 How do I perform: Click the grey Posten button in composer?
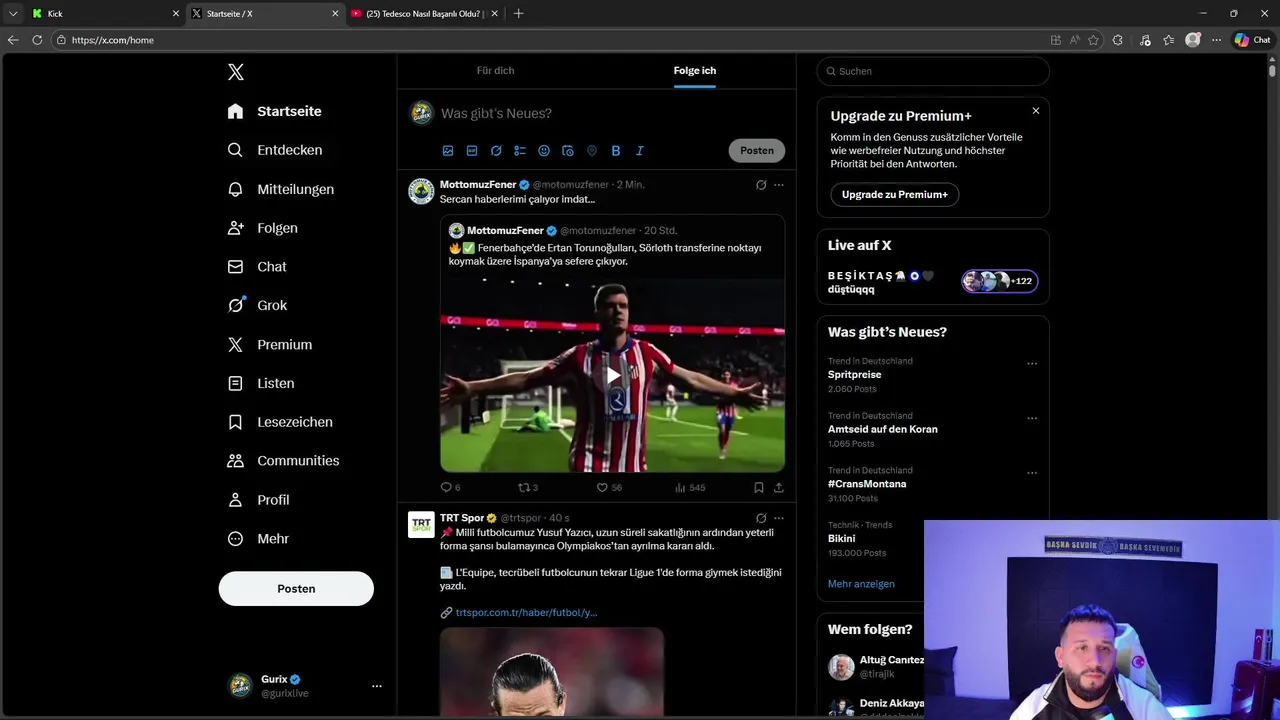click(757, 151)
